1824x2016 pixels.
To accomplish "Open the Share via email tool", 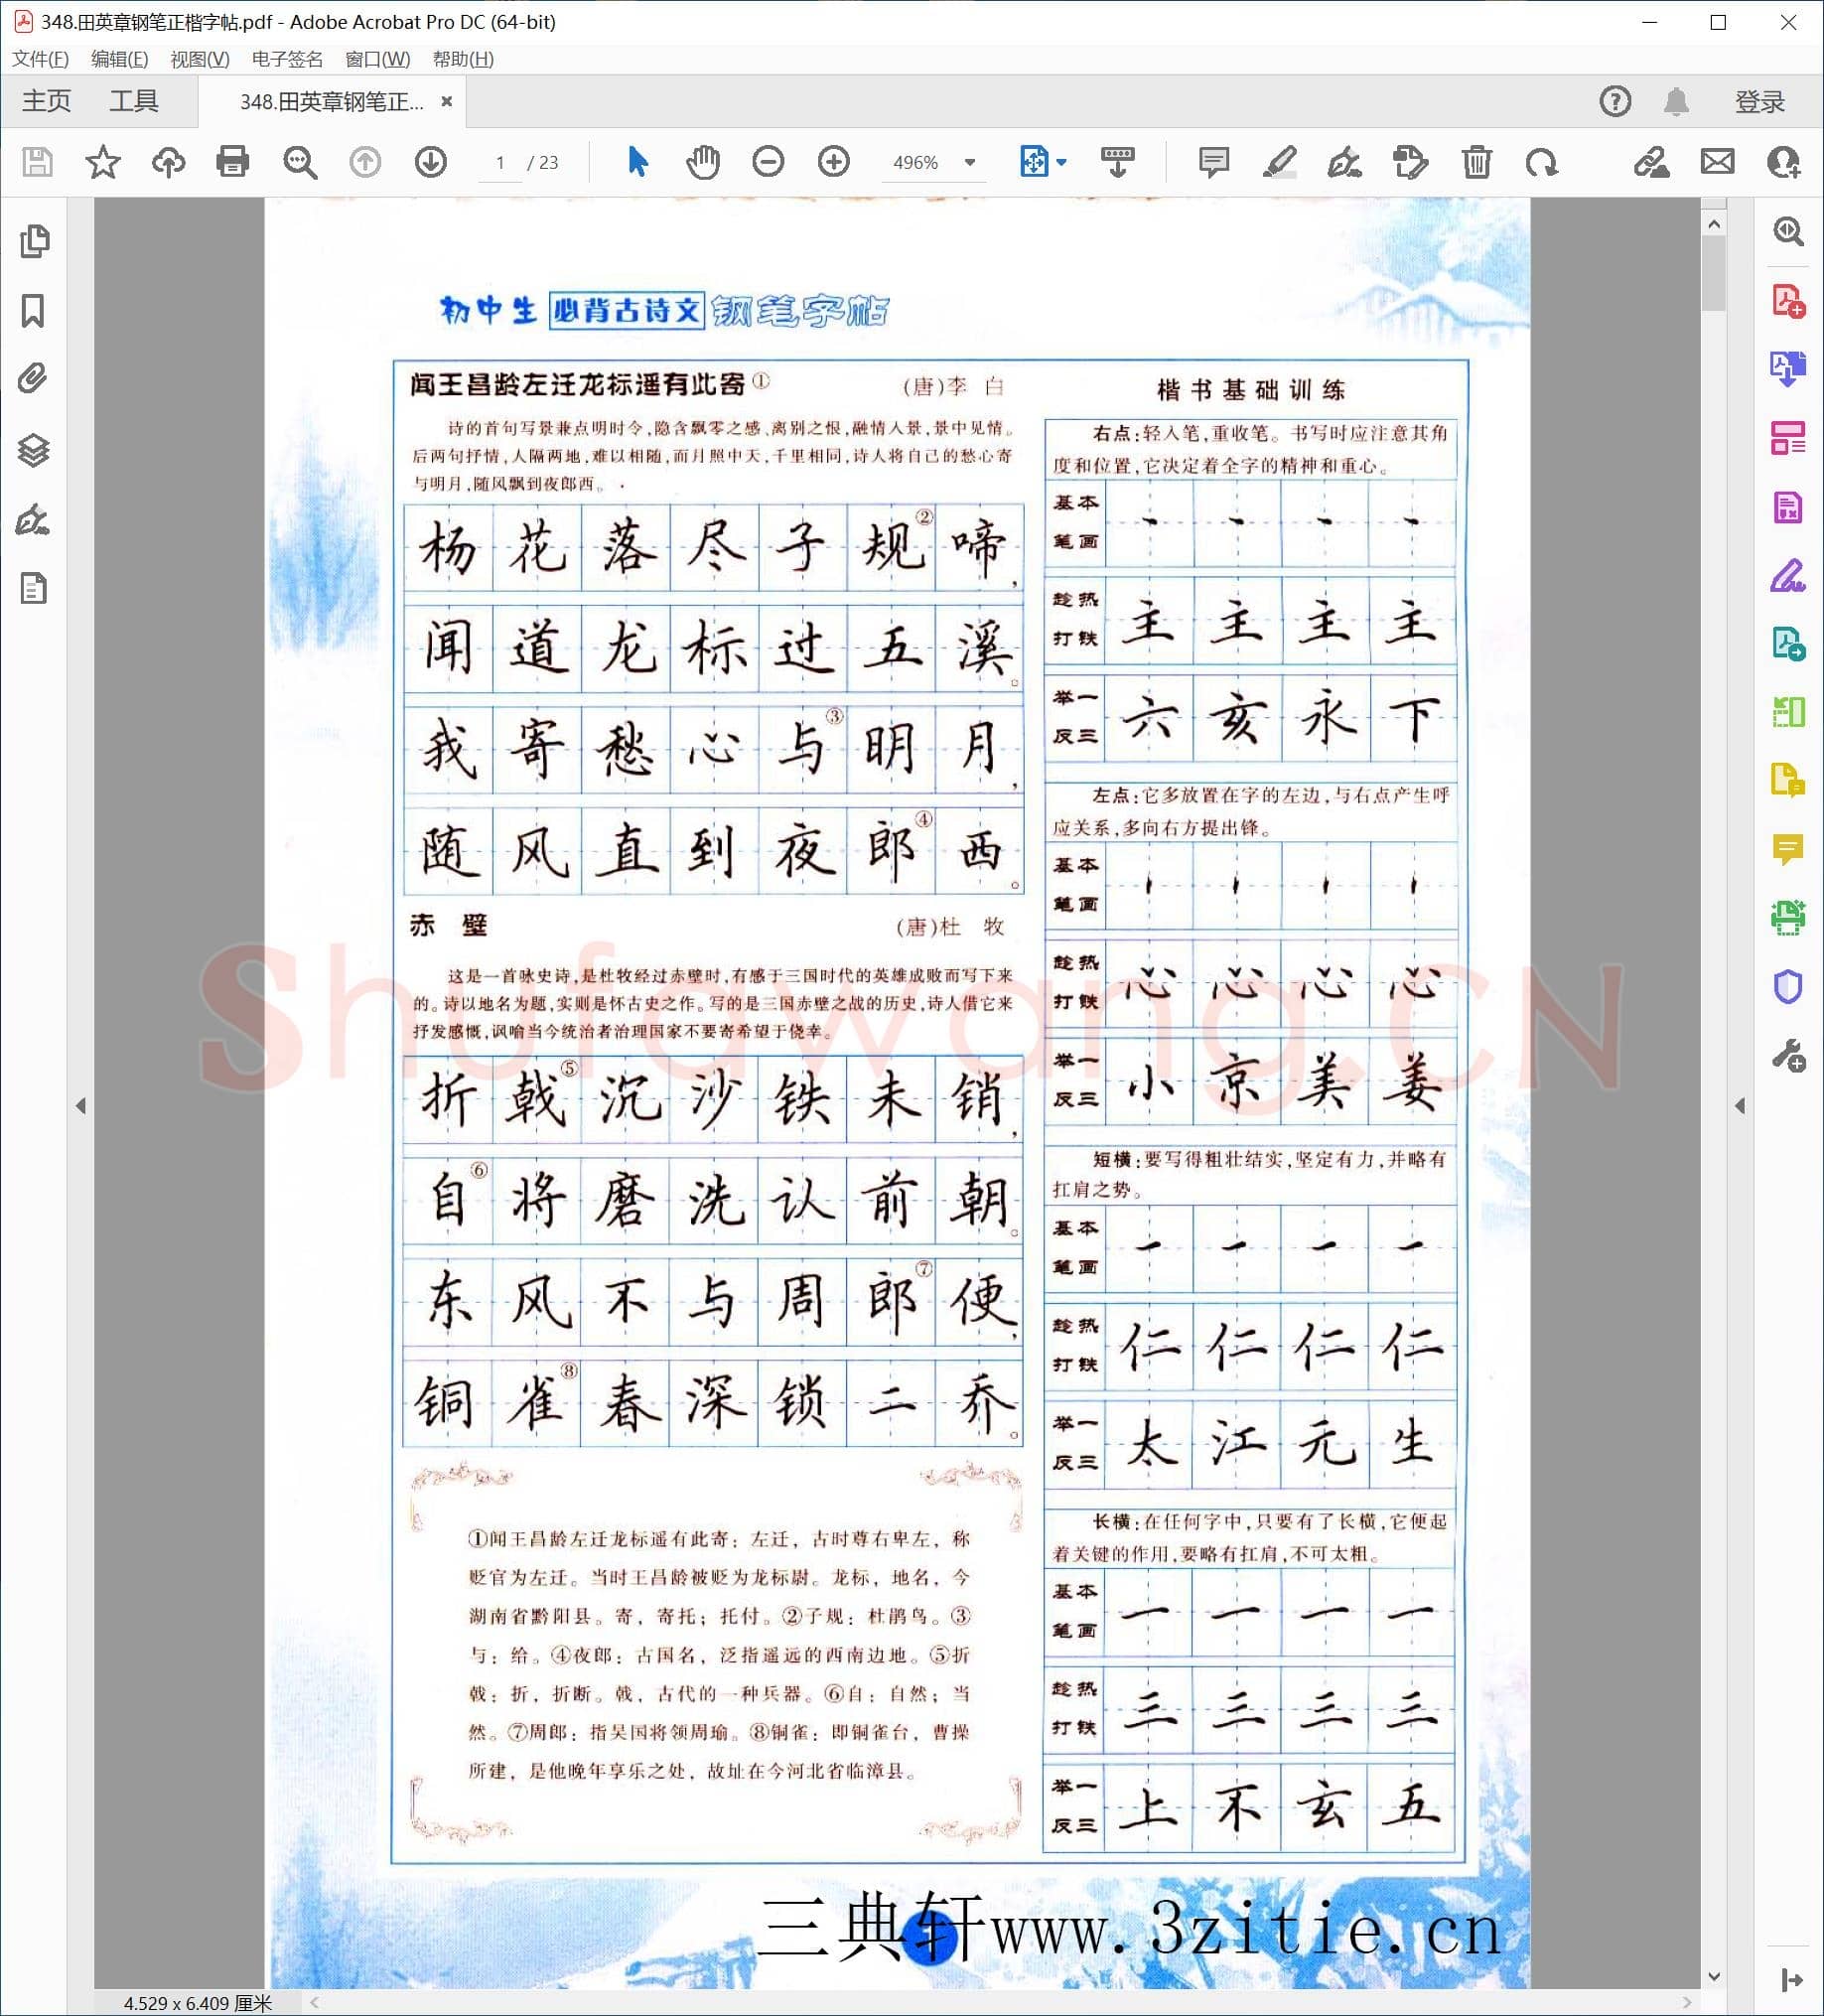I will 1717,161.
